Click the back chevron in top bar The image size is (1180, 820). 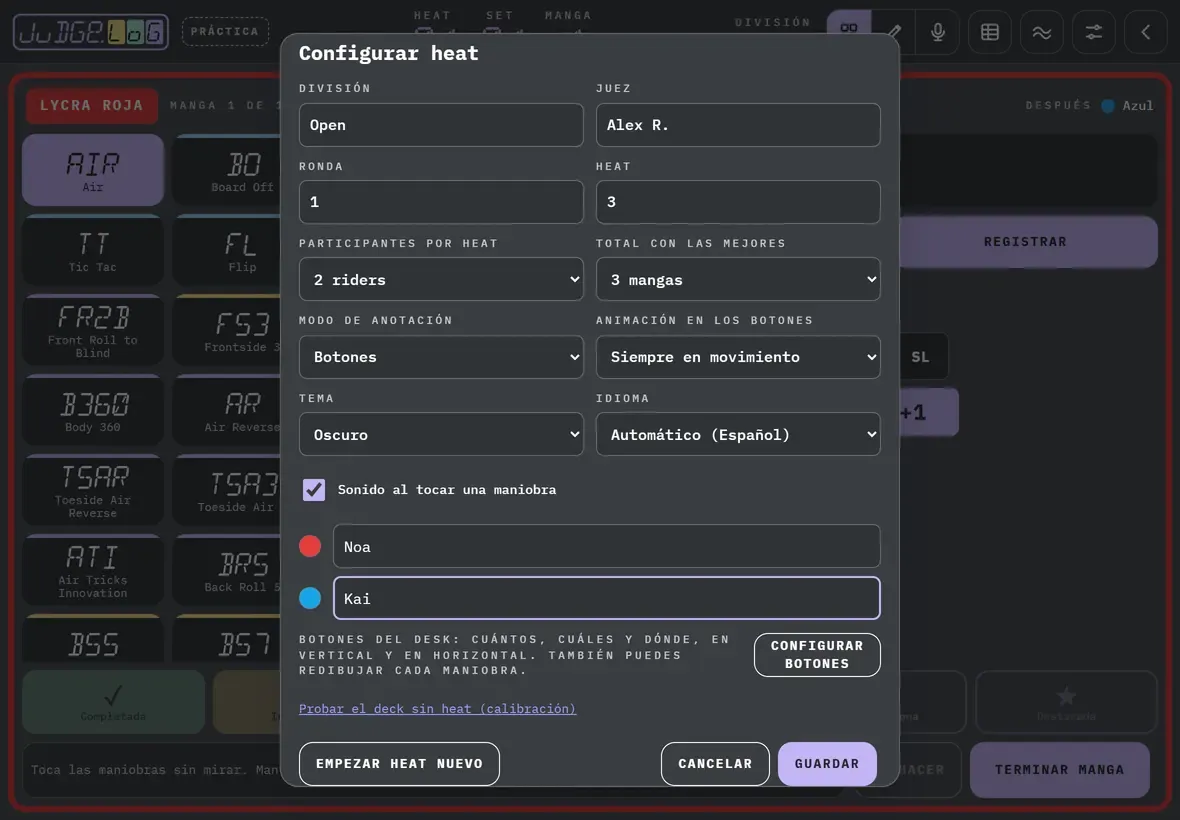click(x=1145, y=32)
